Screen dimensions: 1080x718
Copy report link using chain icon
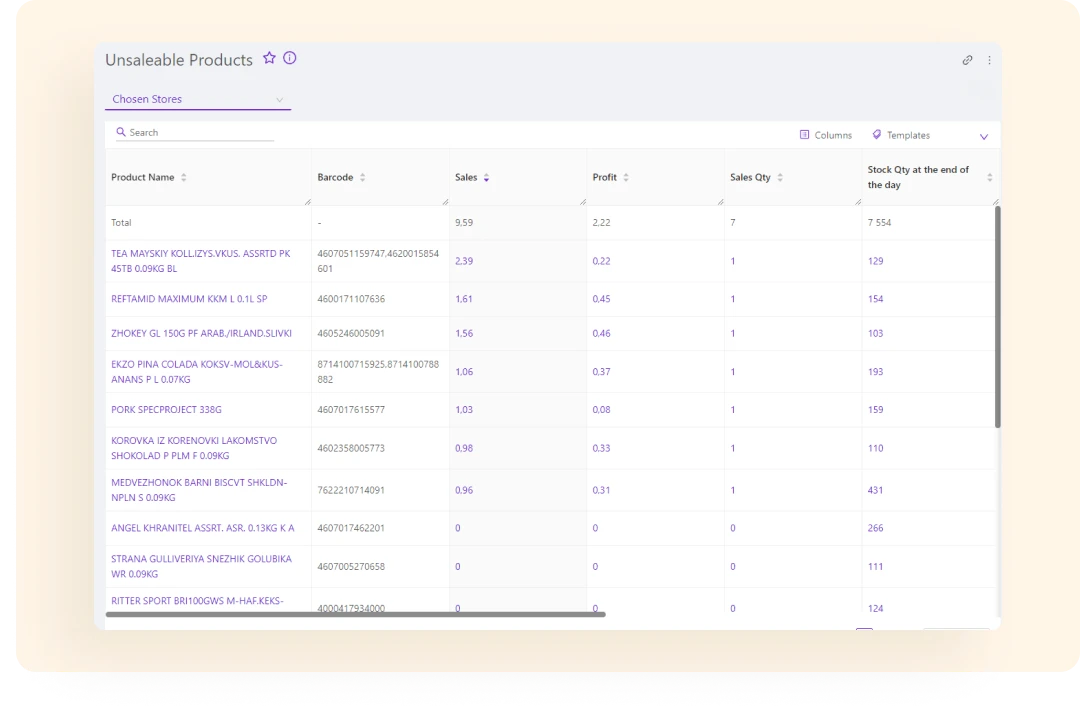967,60
